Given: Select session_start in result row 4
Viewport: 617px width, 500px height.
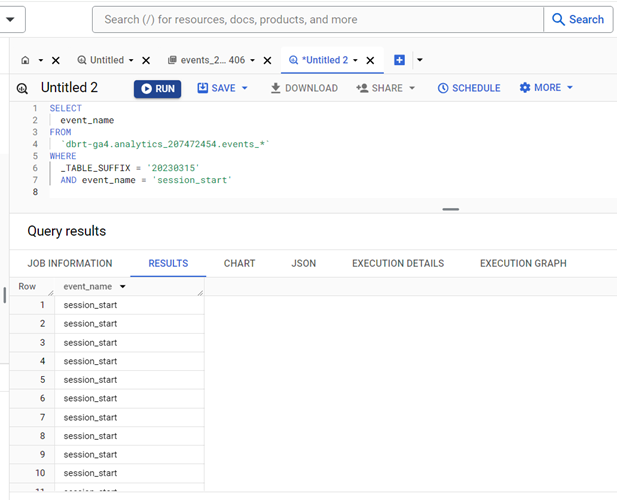Looking at the screenshot, I should coord(91,361).
